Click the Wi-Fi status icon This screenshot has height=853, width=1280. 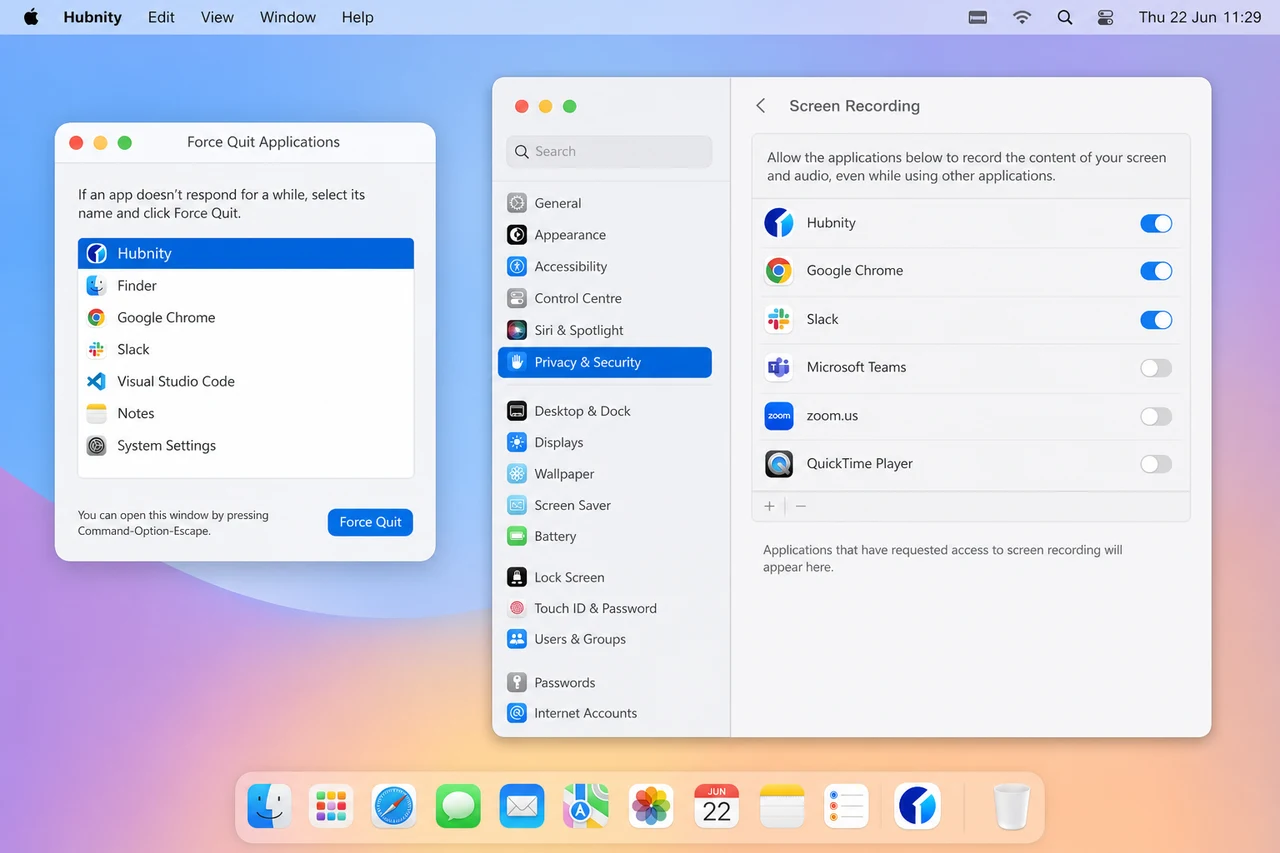(1022, 17)
